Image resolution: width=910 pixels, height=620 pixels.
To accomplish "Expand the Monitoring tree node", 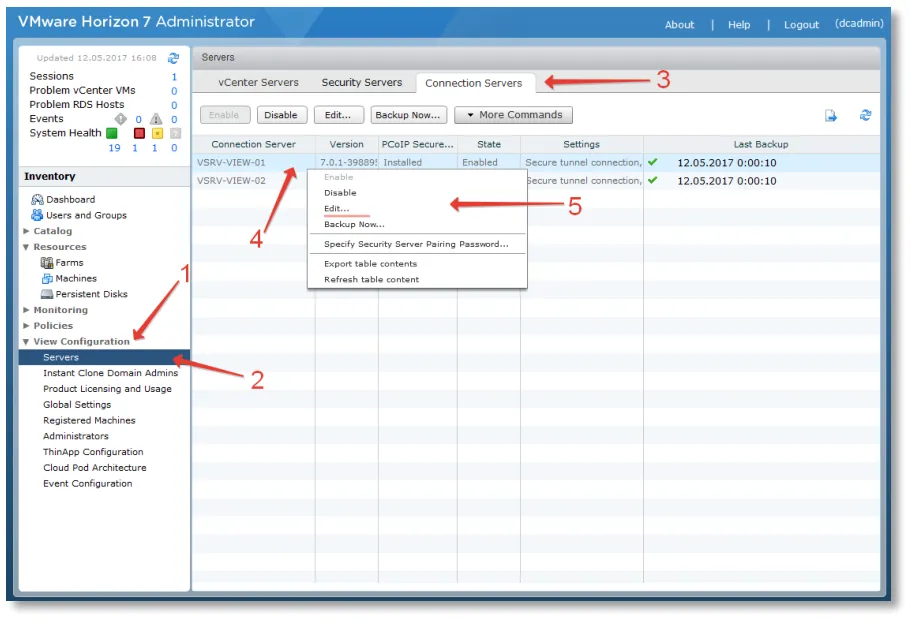I will tap(26, 310).
